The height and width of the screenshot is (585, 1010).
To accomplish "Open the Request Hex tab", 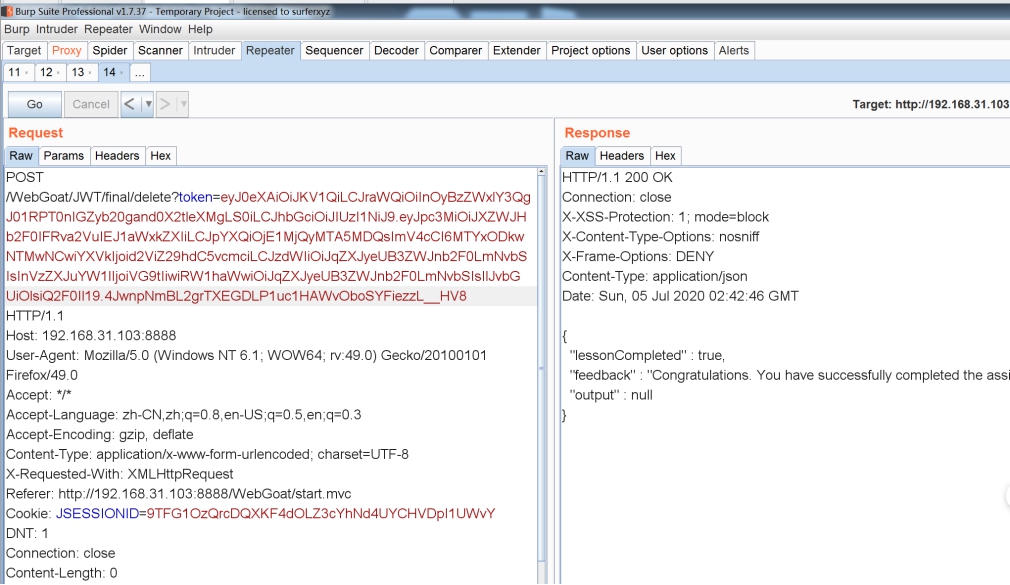I will pyautogui.click(x=161, y=156).
